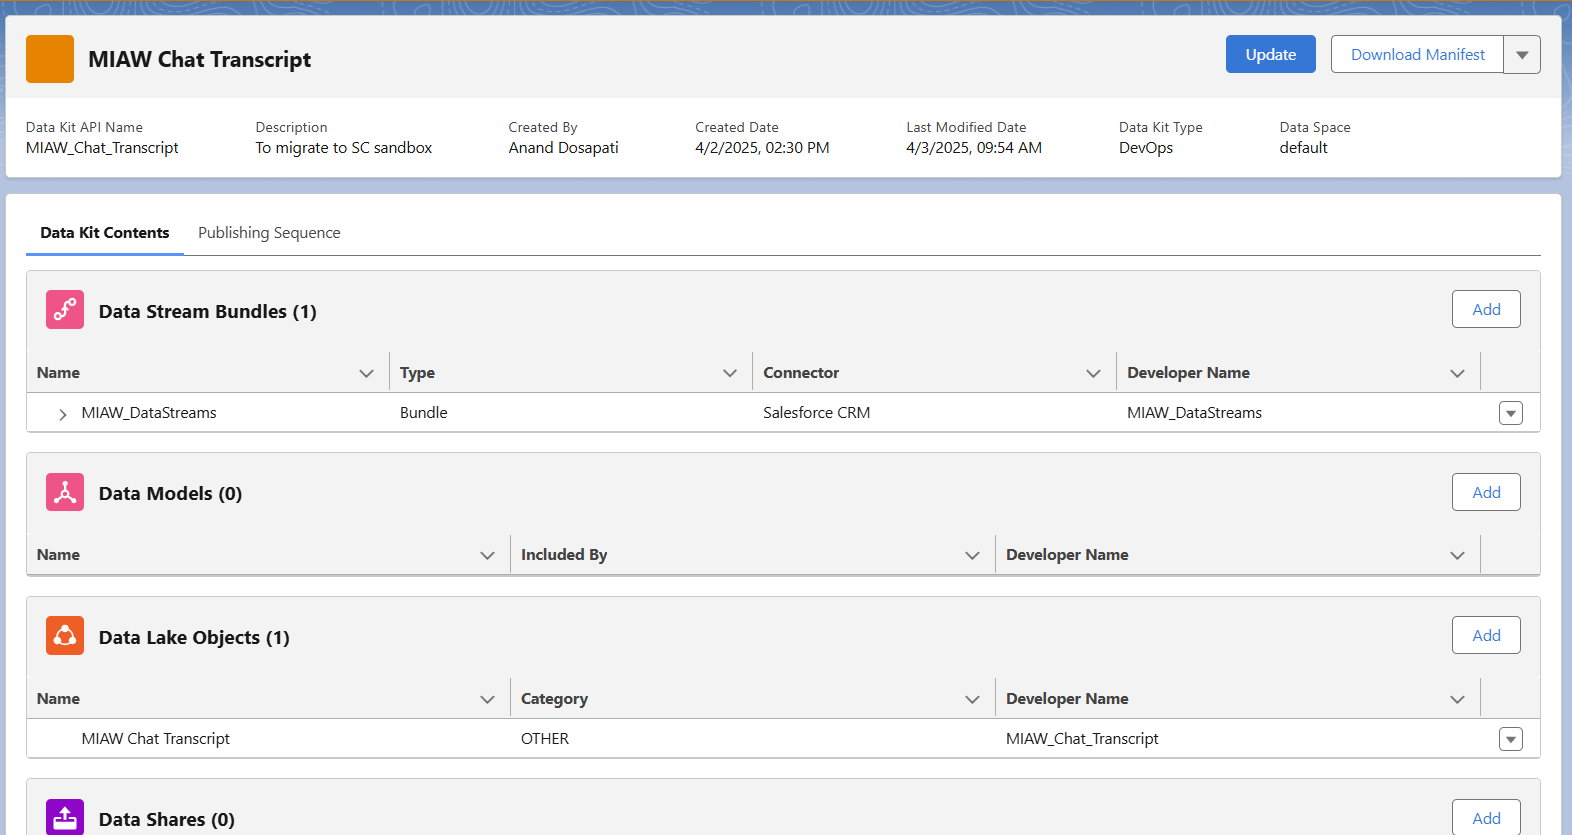Image resolution: width=1572 pixels, height=835 pixels.
Task: Click the purple Data Shares icon
Action: pos(65,817)
